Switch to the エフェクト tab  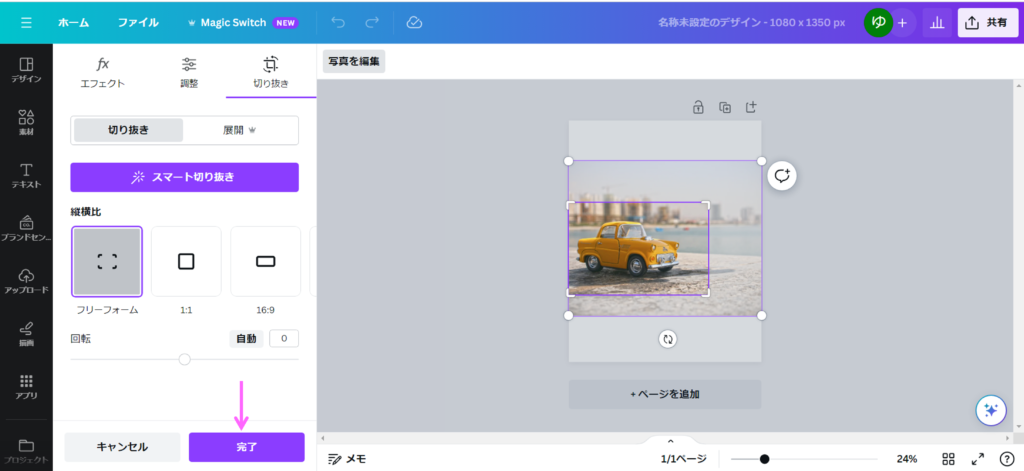coord(102,72)
